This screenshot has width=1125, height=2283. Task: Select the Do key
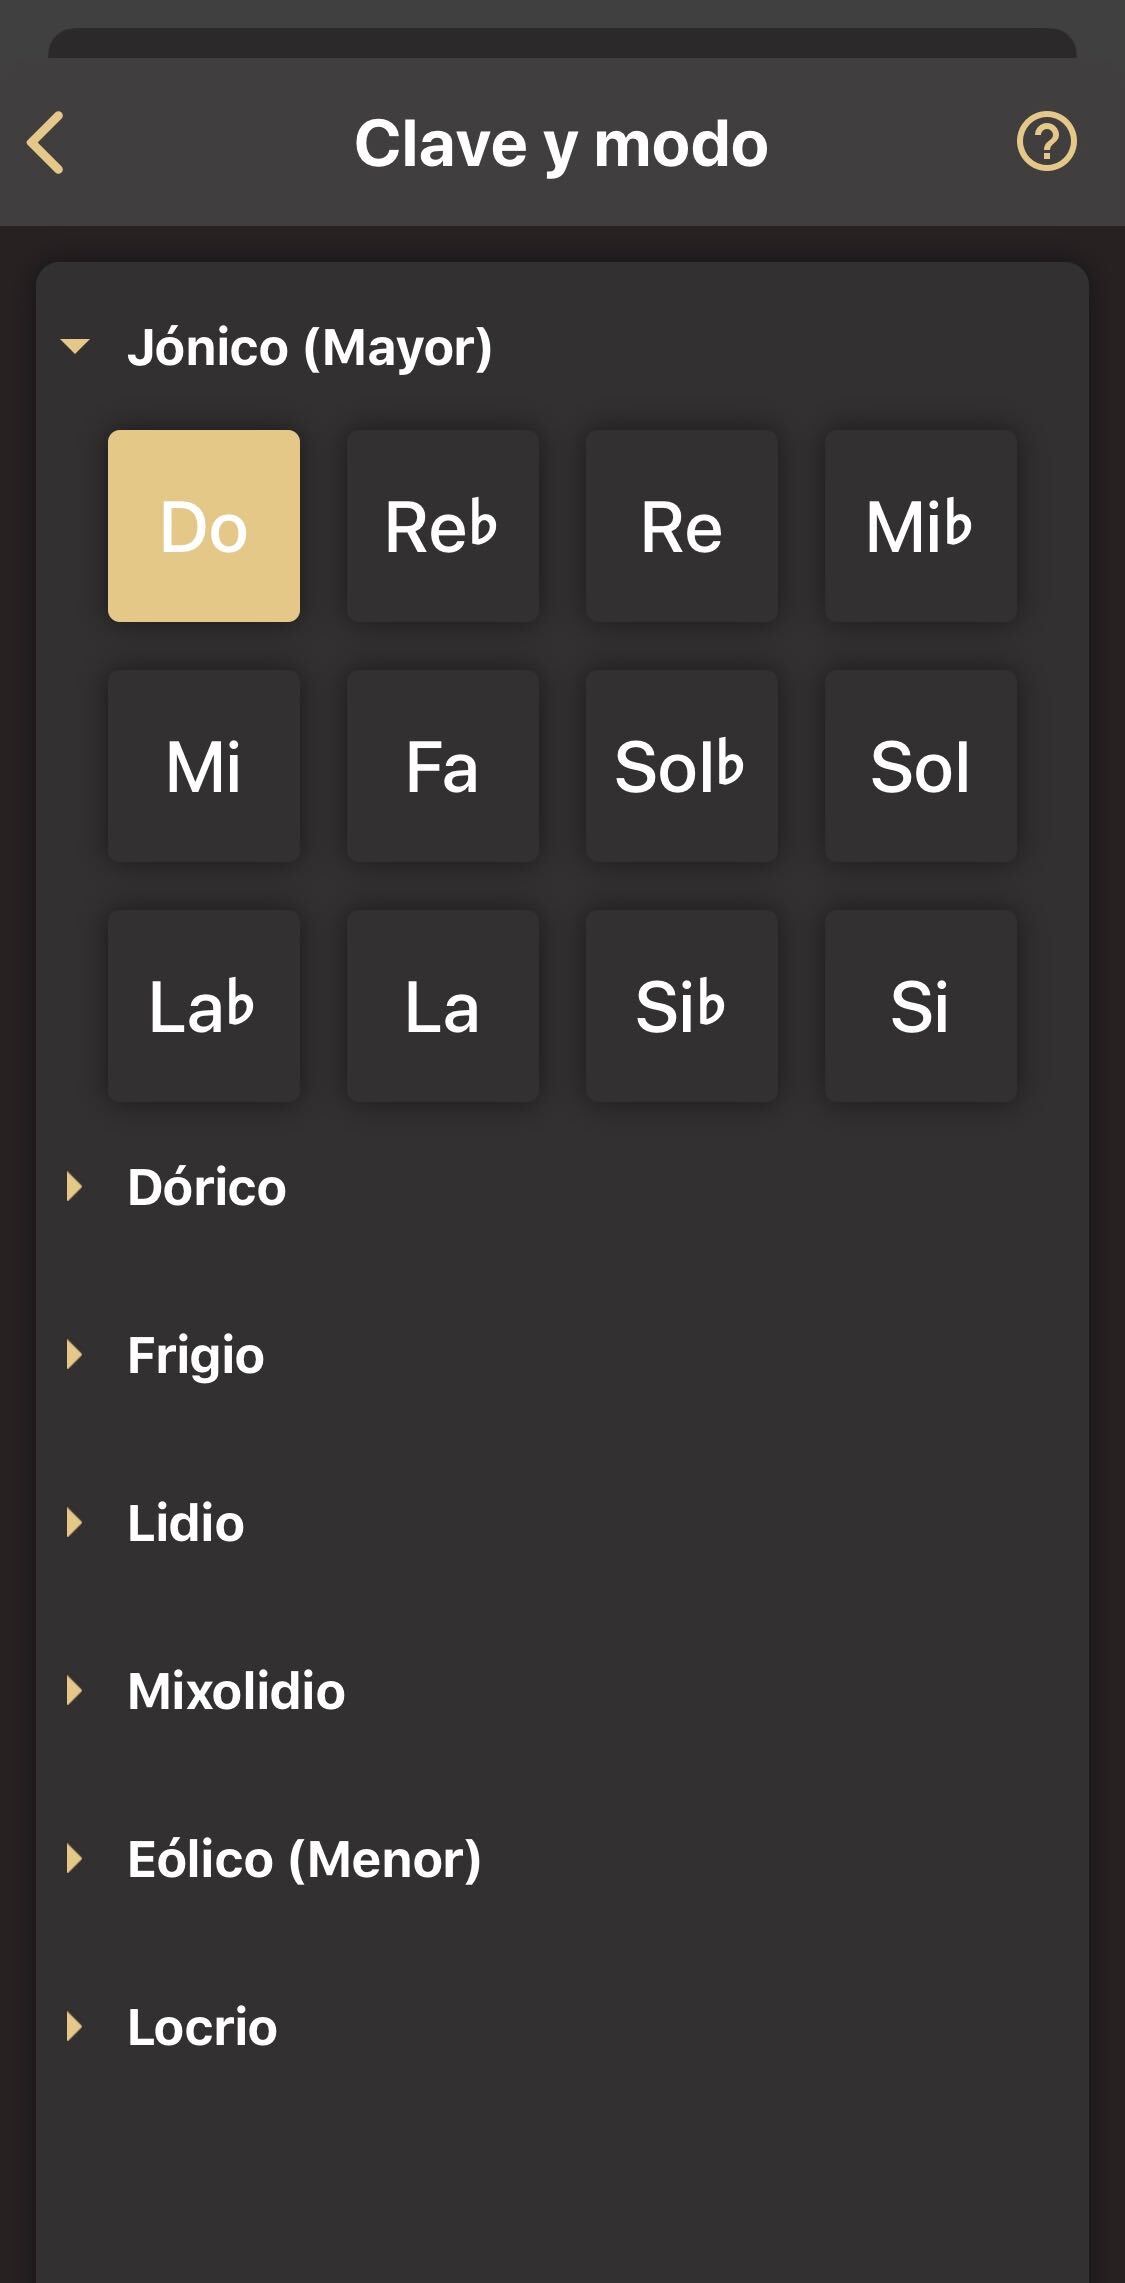pos(204,526)
